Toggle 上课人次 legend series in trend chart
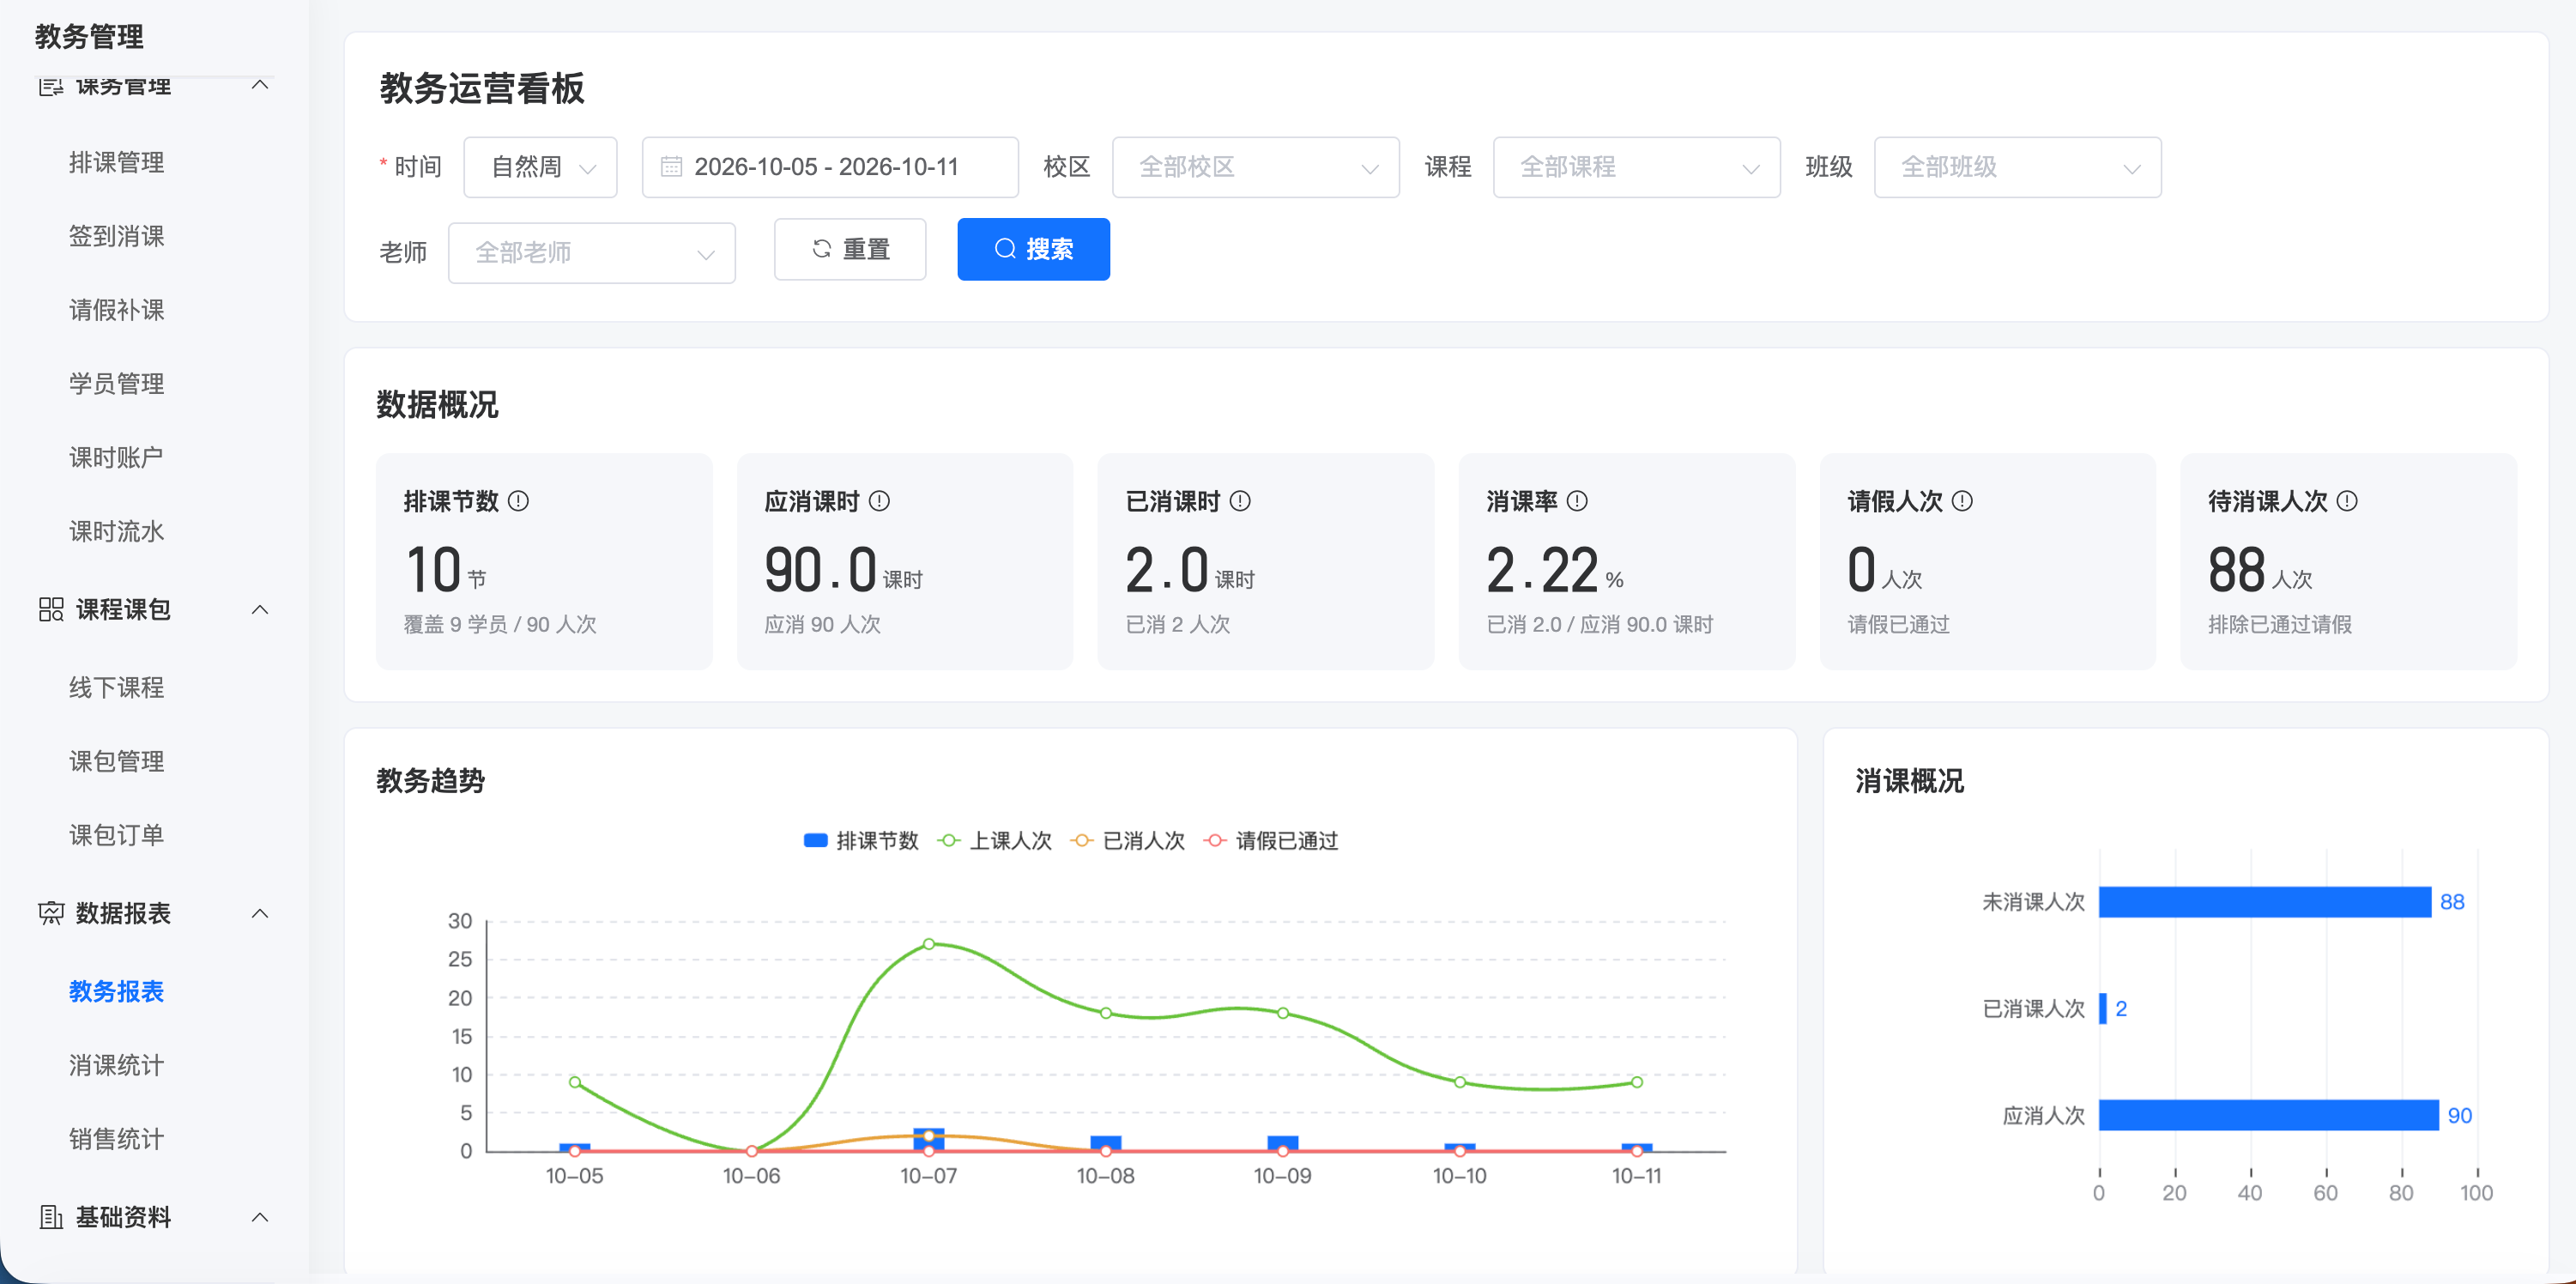 click(994, 841)
